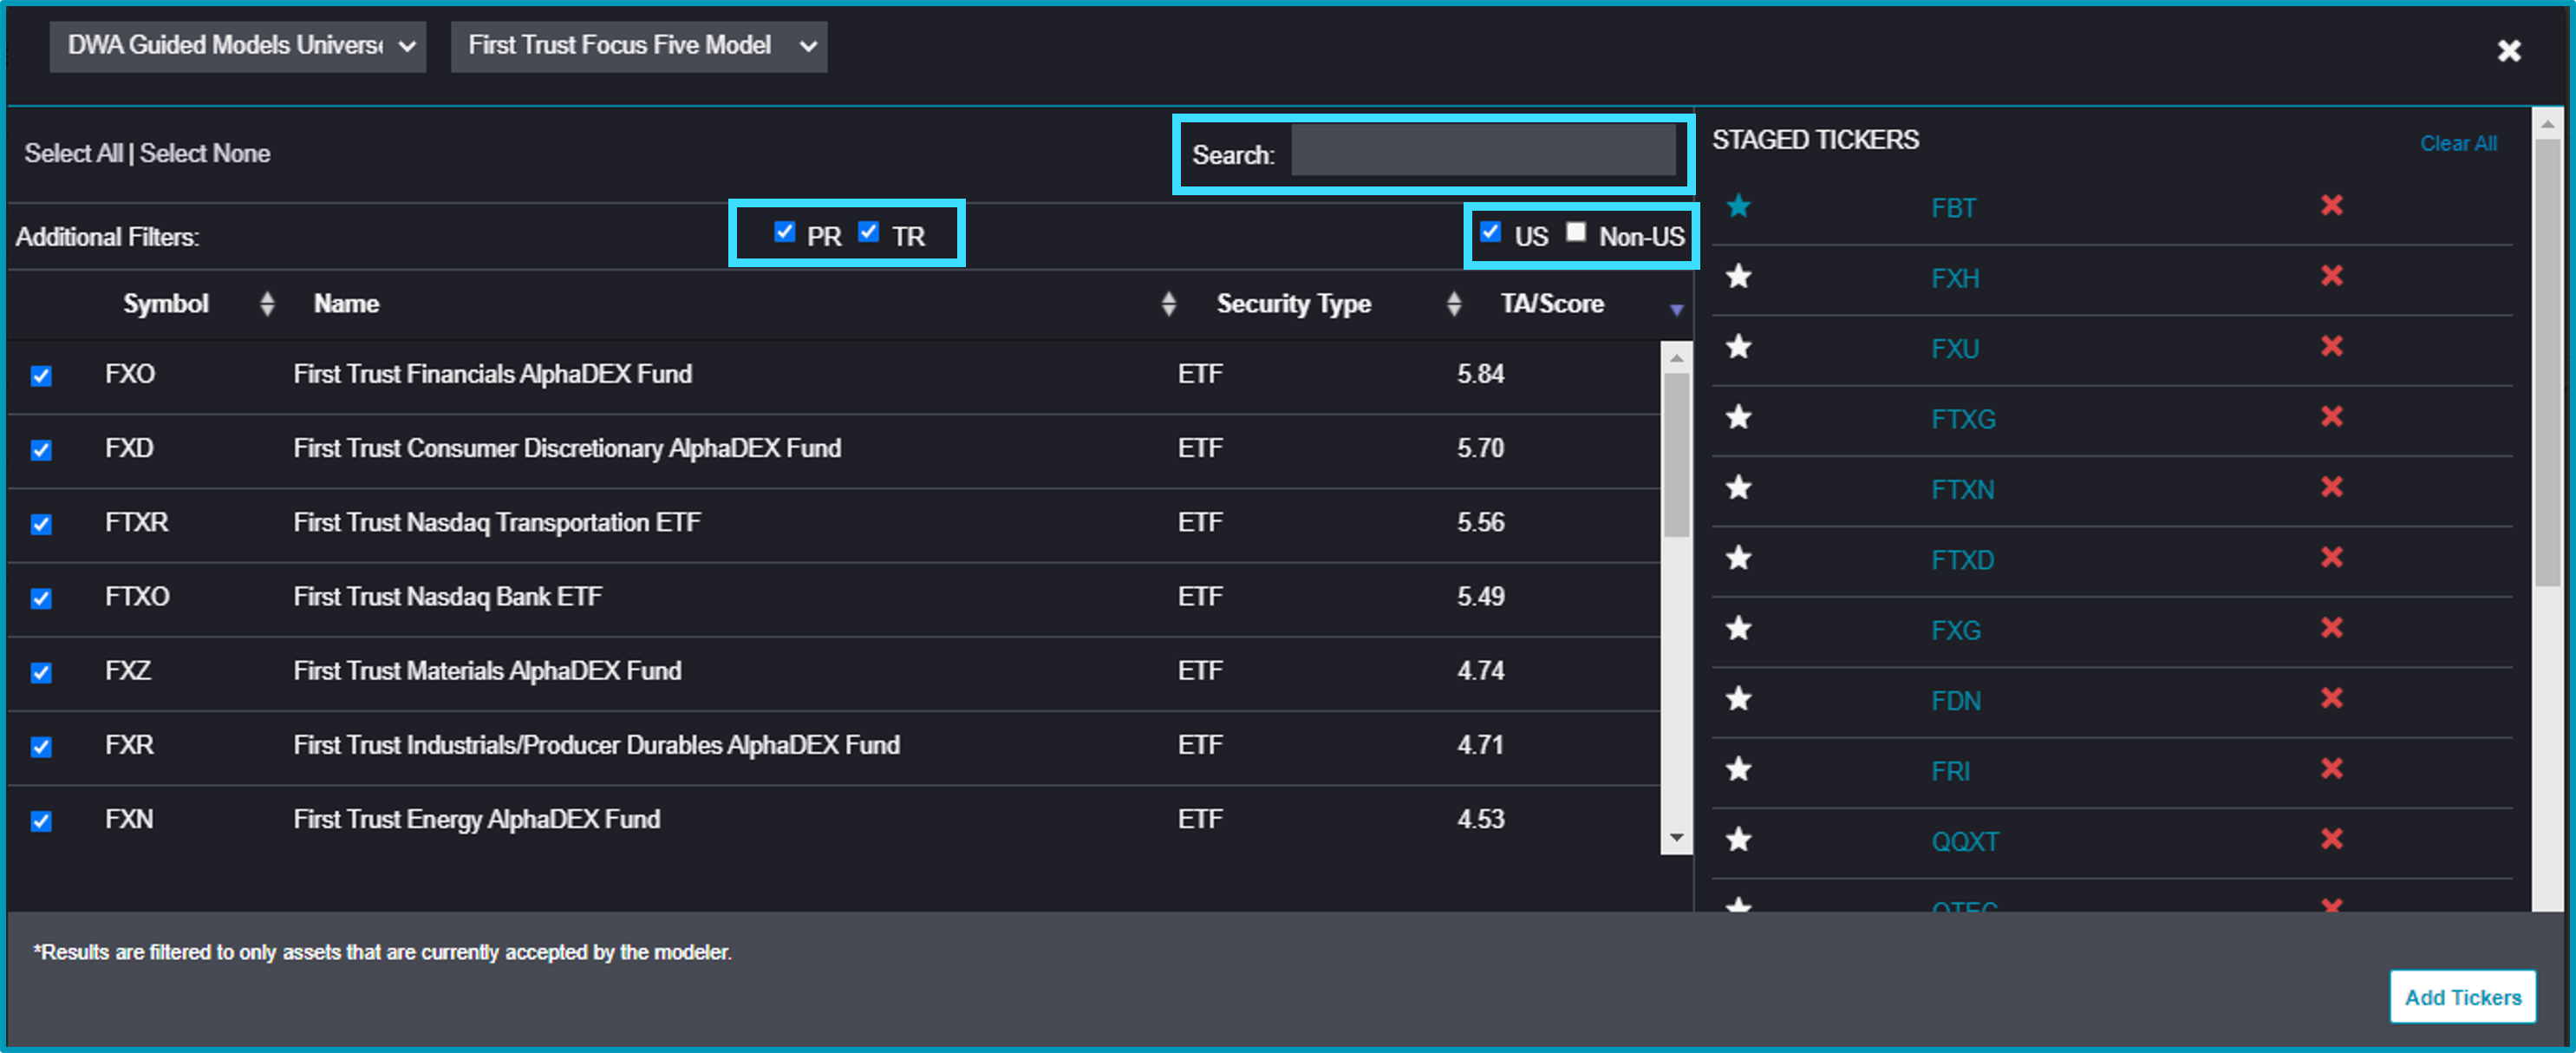
Task: Open the FDN staged ticker link
Action: 1956,701
